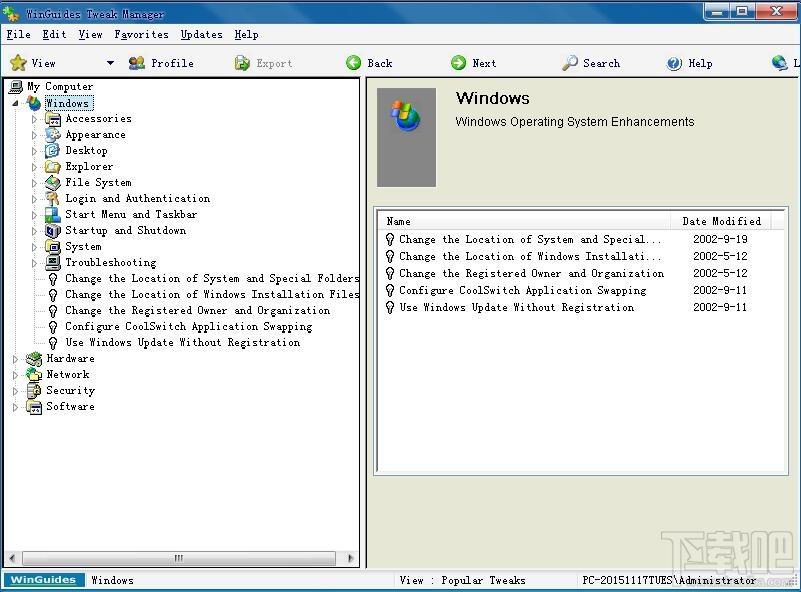Click the Network icon in tree
Viewport: 801px width, 592px height.
click(34, 375)
